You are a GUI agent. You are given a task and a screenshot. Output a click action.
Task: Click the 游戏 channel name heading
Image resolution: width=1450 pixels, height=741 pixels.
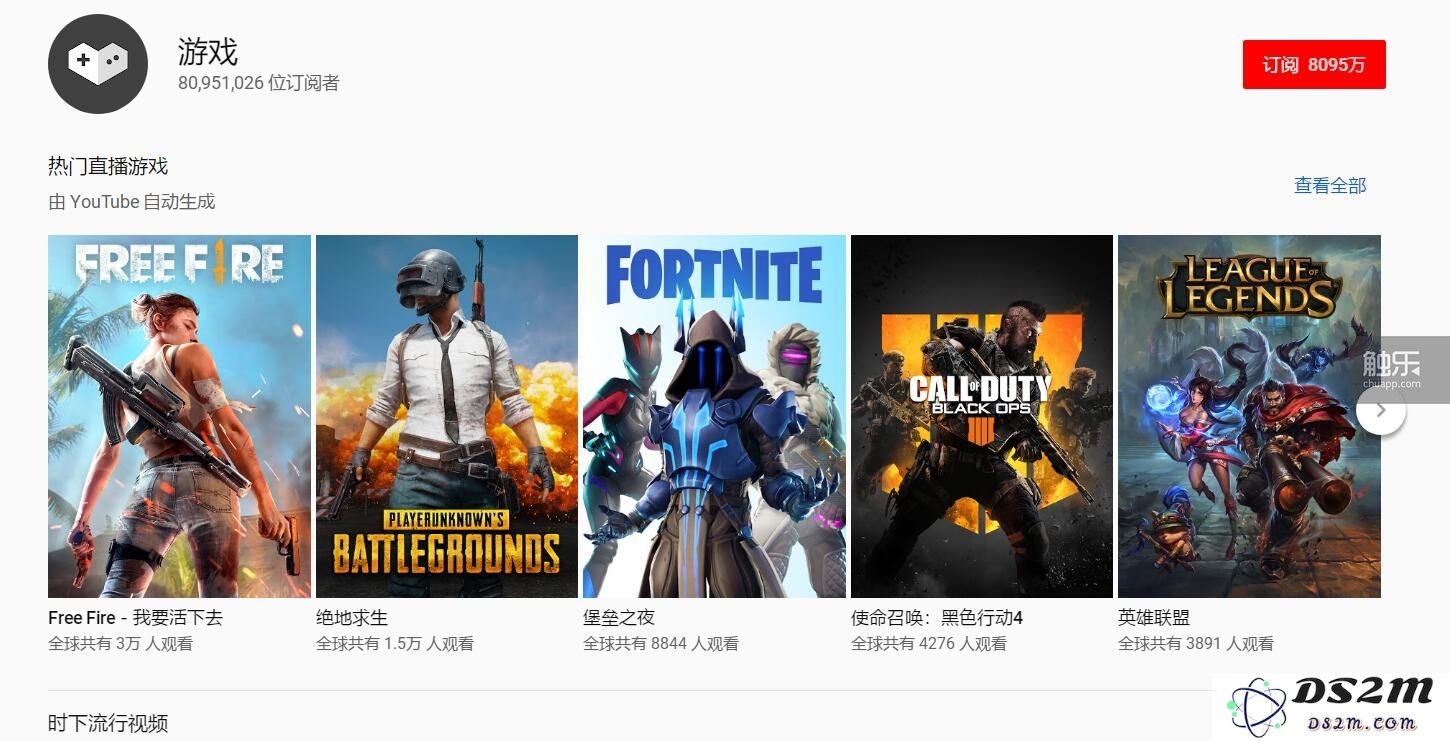pos(208,51)
